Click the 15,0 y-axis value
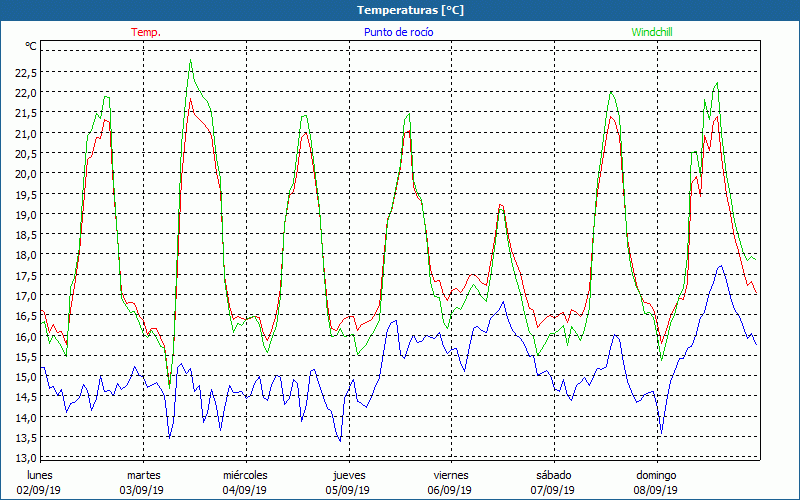The image size is (800, 500). 26,377
